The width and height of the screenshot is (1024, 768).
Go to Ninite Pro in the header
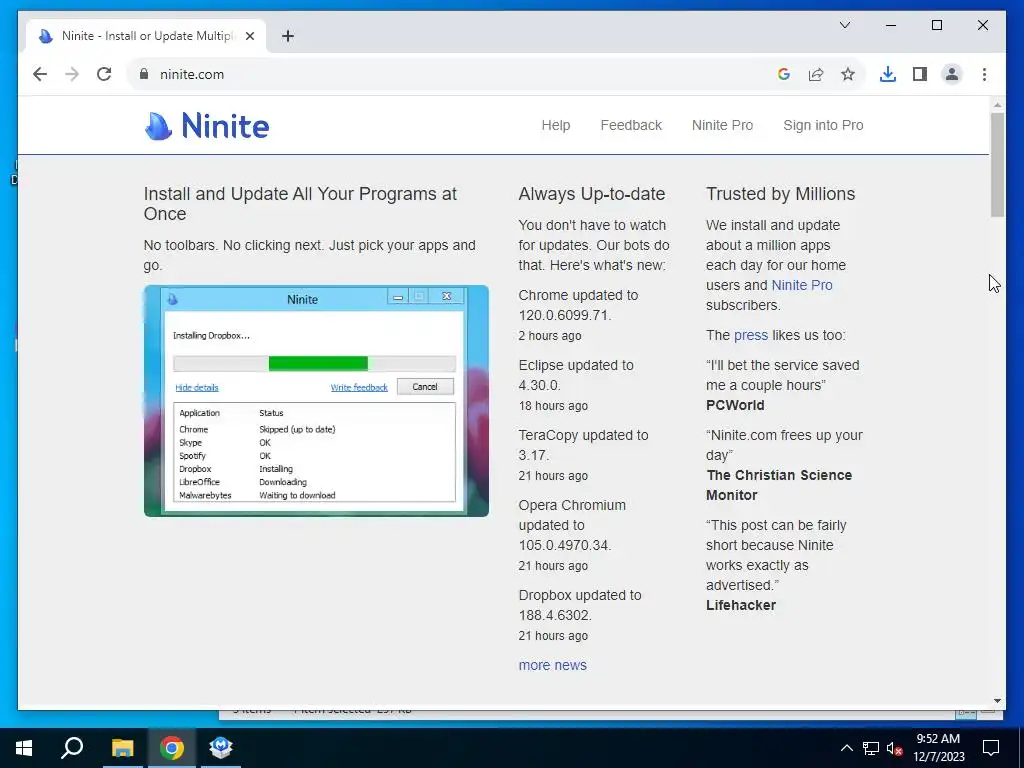click(722, 125)
